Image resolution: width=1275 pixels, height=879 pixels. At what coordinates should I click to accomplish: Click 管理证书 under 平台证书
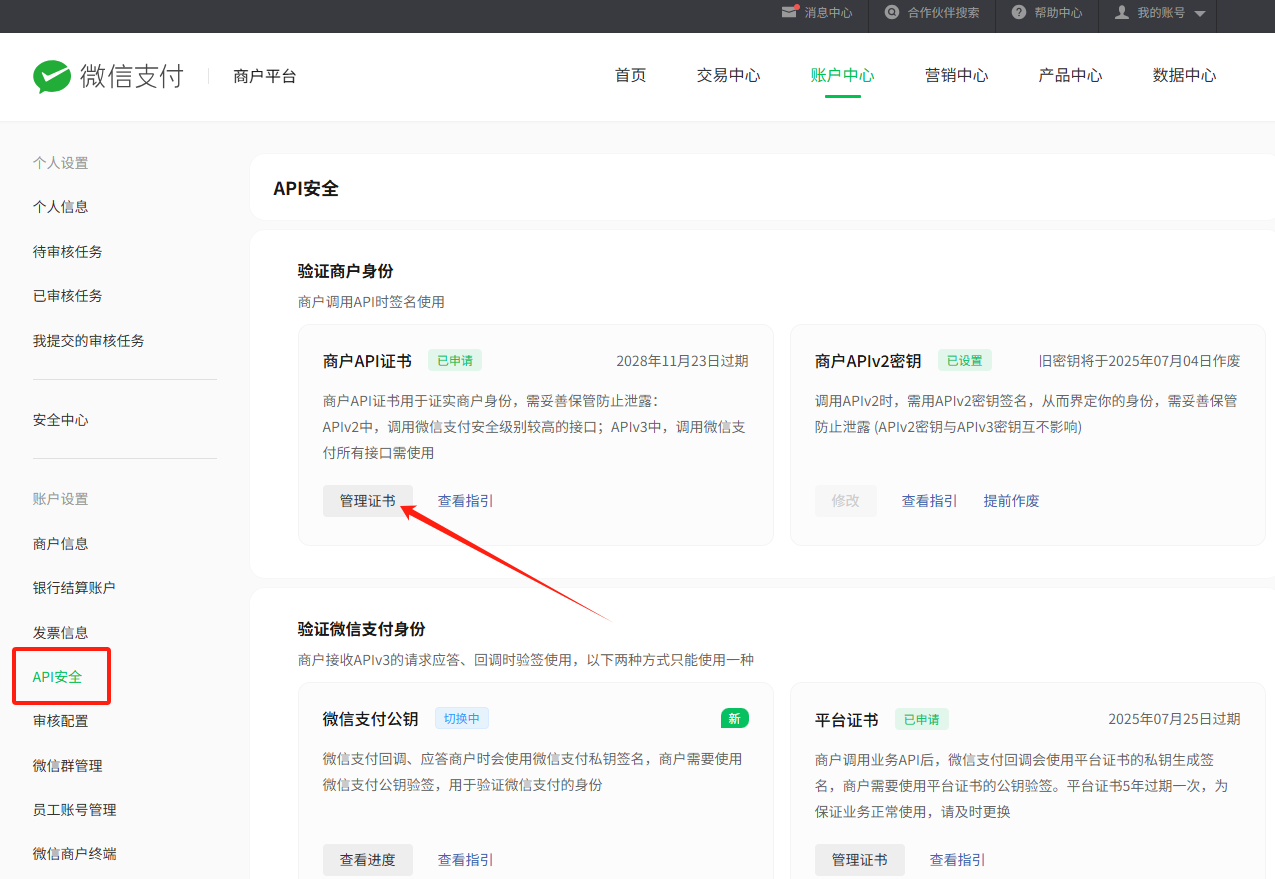coord(859,860)
